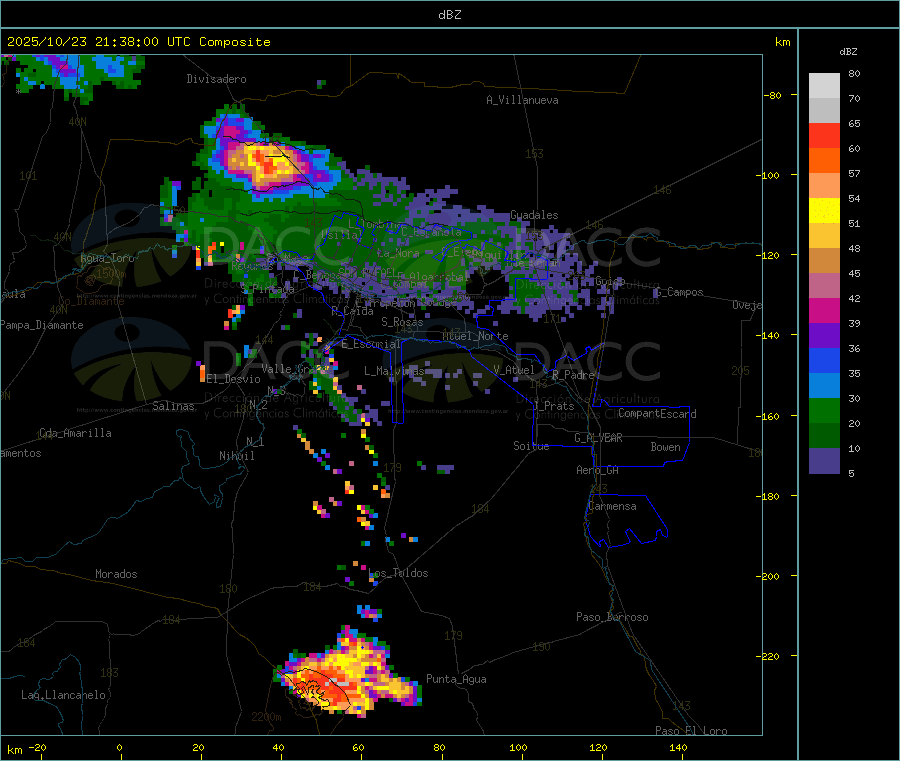Click the Salinas map label

point(173,406)
